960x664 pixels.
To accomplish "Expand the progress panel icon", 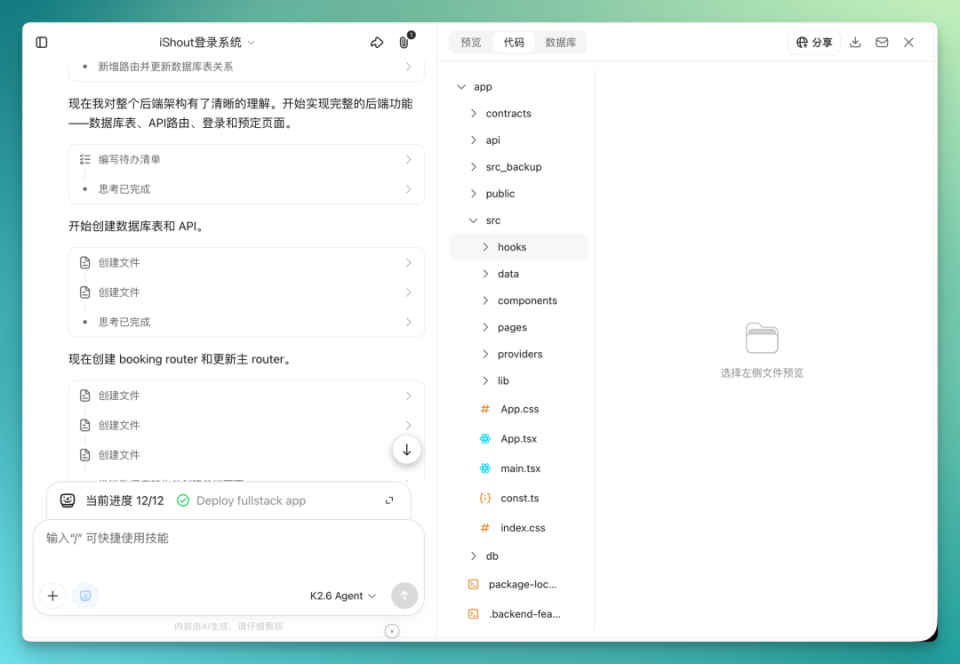I will click(x=389, y=501).
